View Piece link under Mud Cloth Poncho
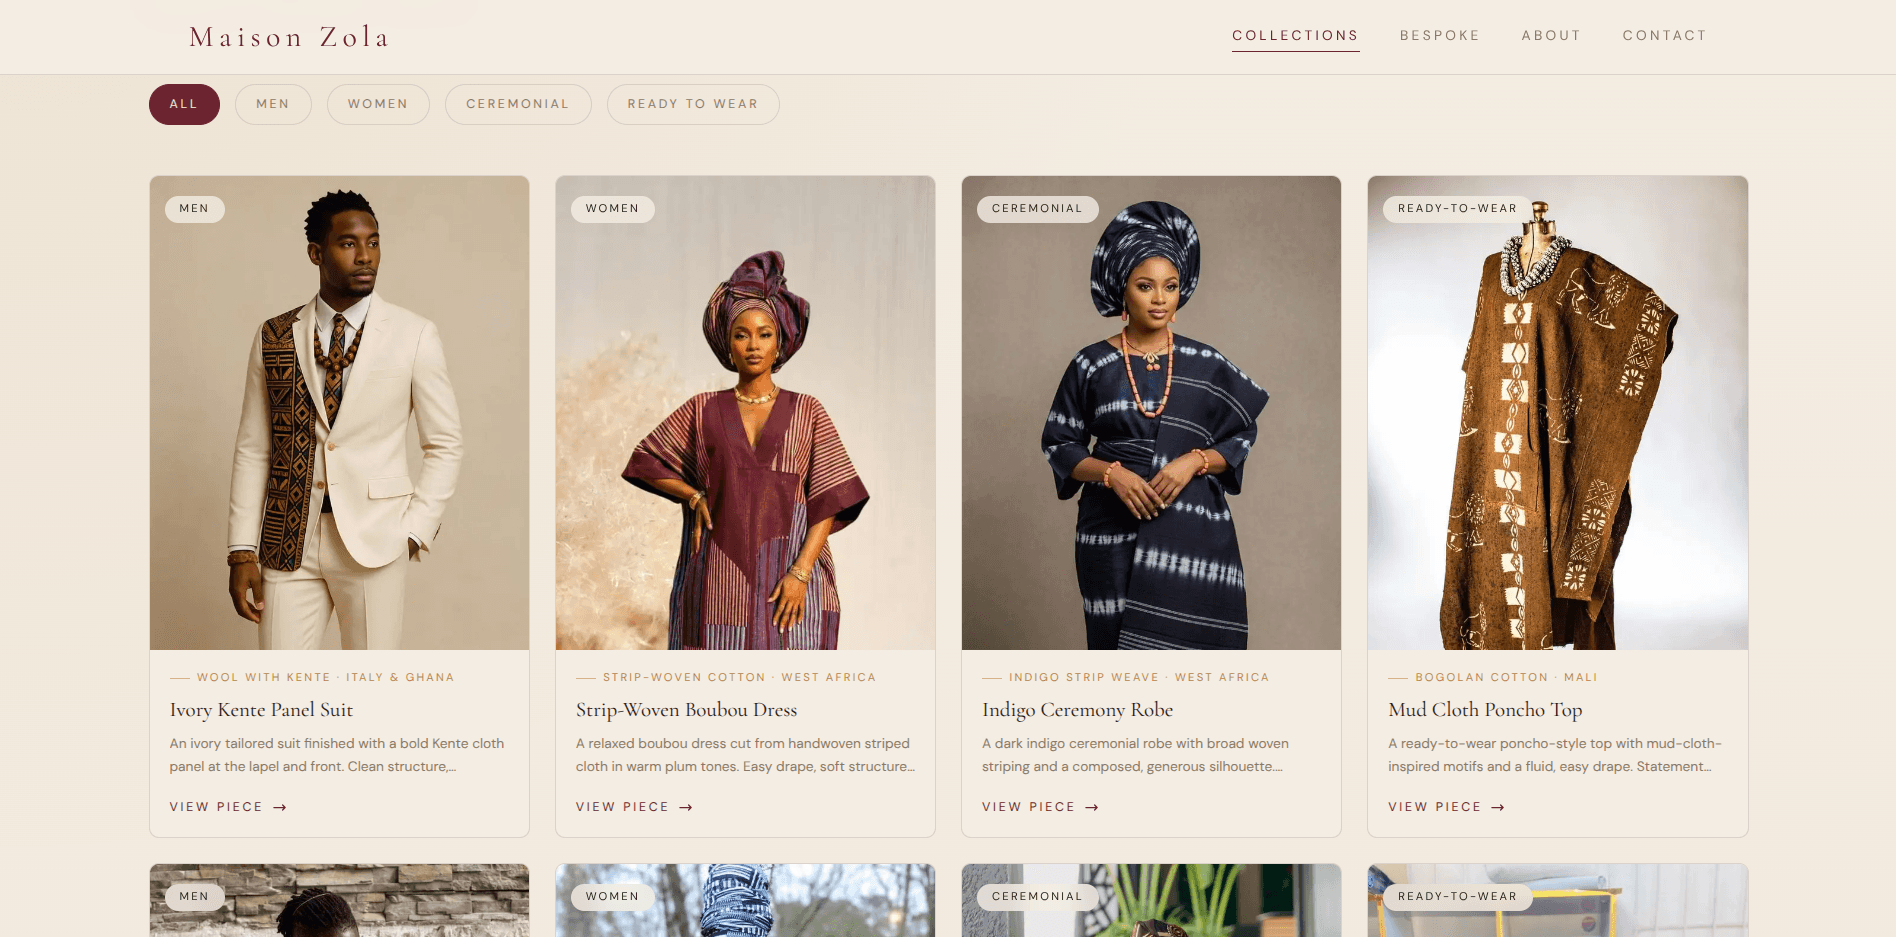The image size is (1896, 937). [x=1446, y=807]
